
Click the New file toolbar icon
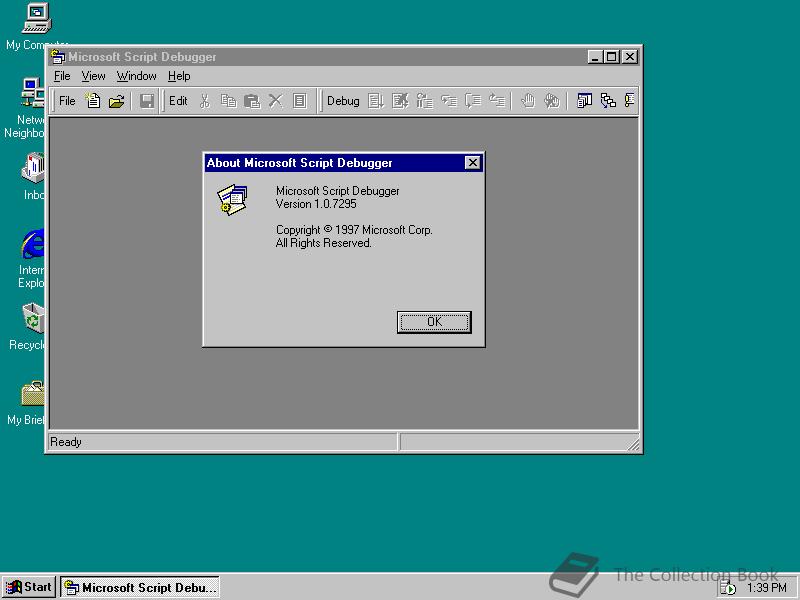pos(93,101)
